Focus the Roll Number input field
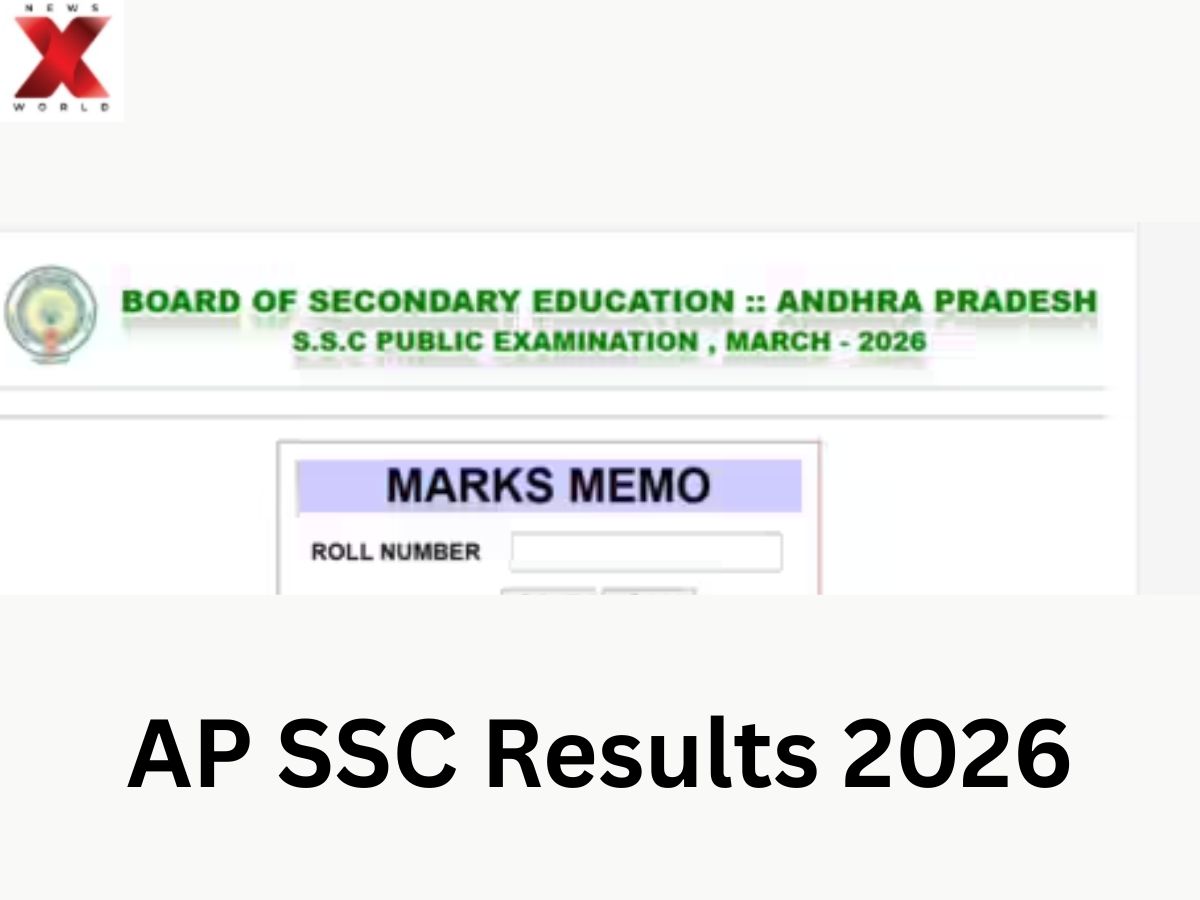 click(x=646, y=552)
